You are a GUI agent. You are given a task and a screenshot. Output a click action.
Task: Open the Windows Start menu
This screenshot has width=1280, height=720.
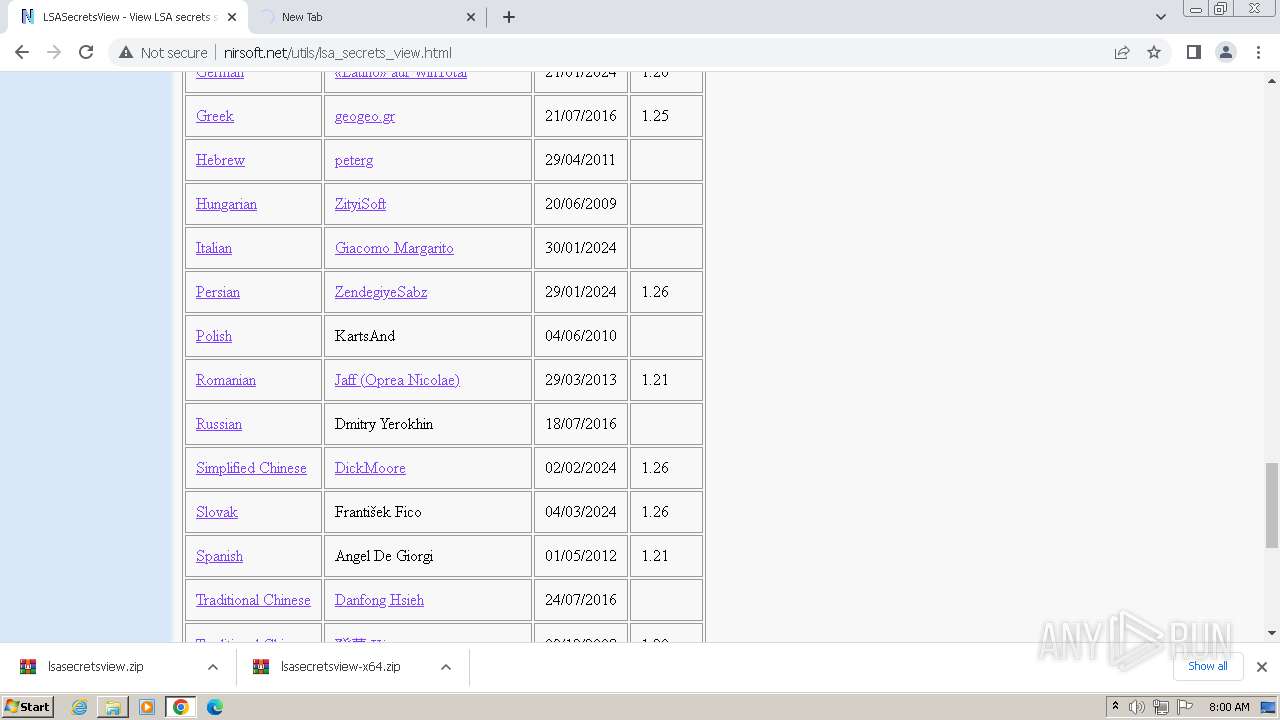coord(28,707)
